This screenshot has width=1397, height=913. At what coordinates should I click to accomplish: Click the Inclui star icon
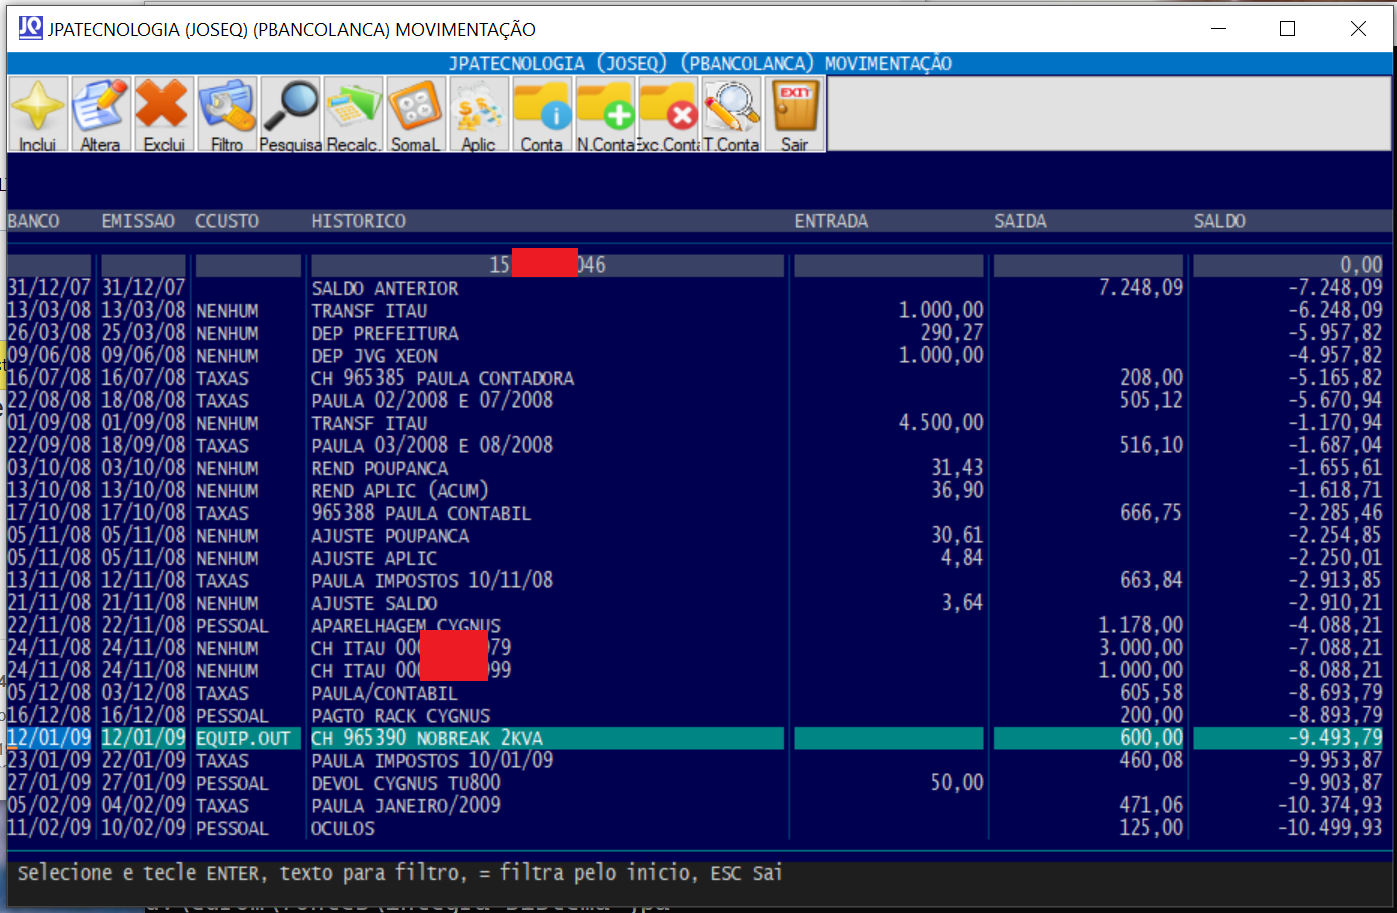click(x=38, y=113)
